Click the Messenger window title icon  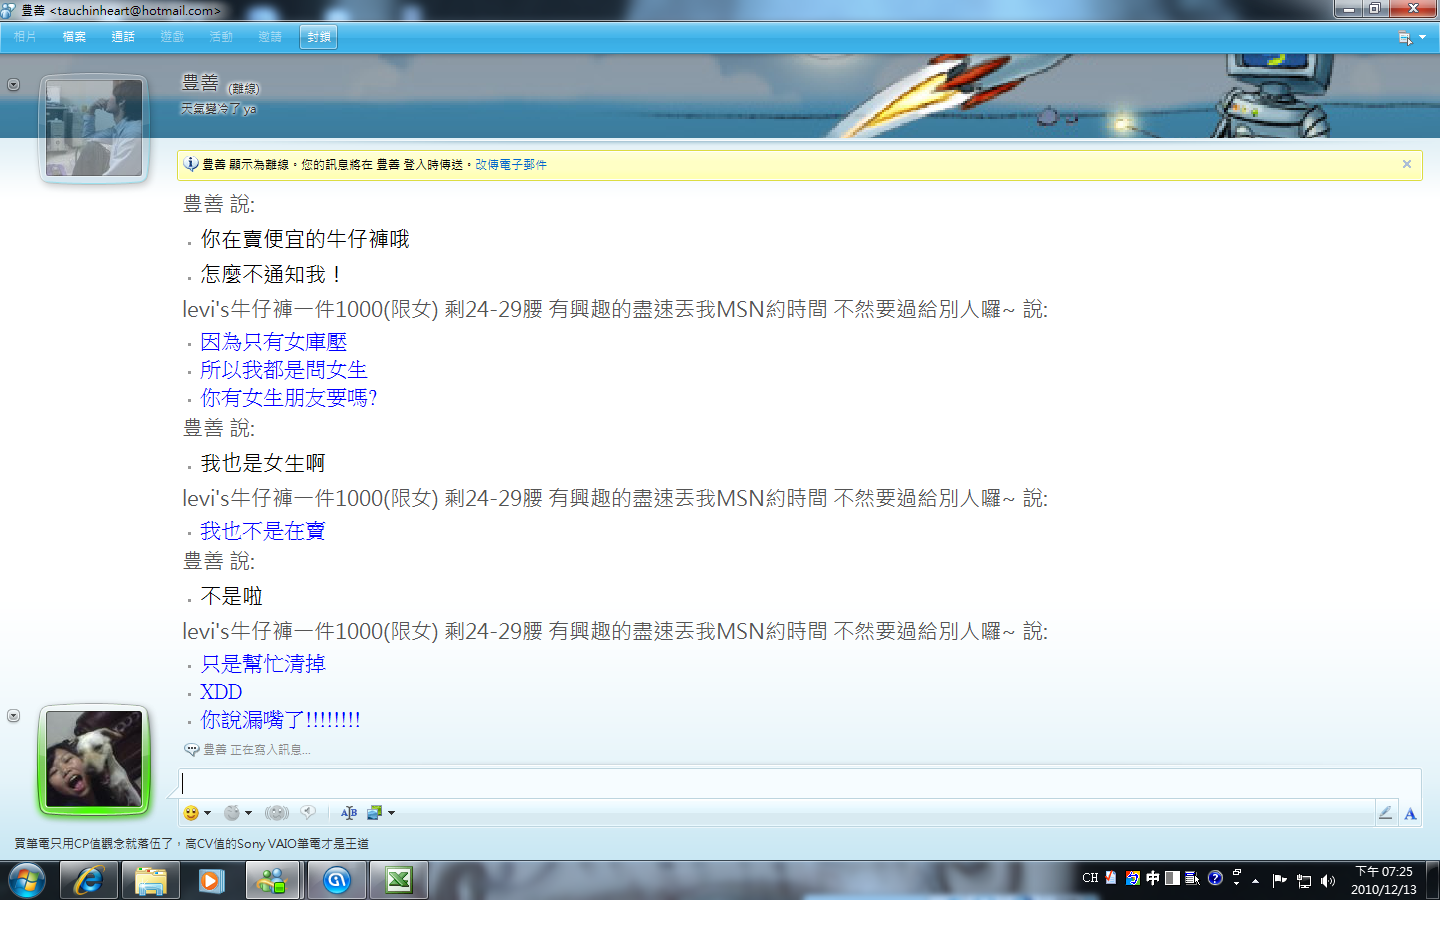pyautogui.click(x=9, y=10)
